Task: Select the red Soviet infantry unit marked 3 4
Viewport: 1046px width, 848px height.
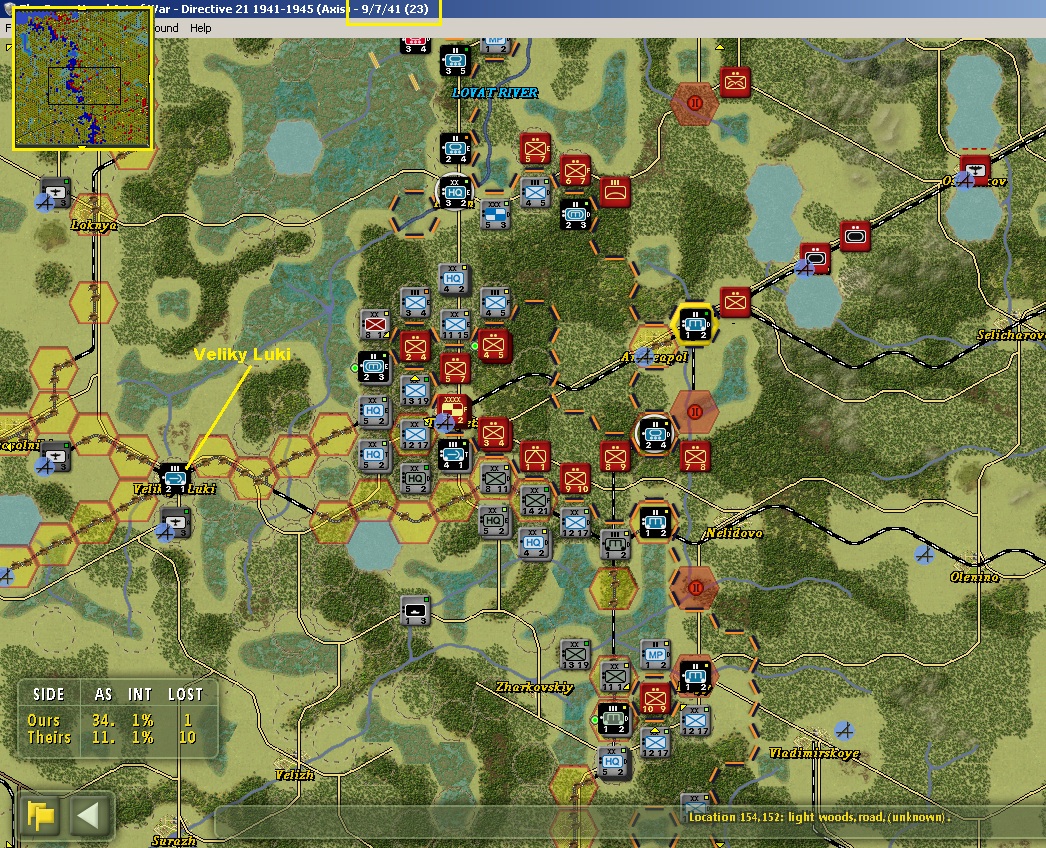Action: coord(494,433)
